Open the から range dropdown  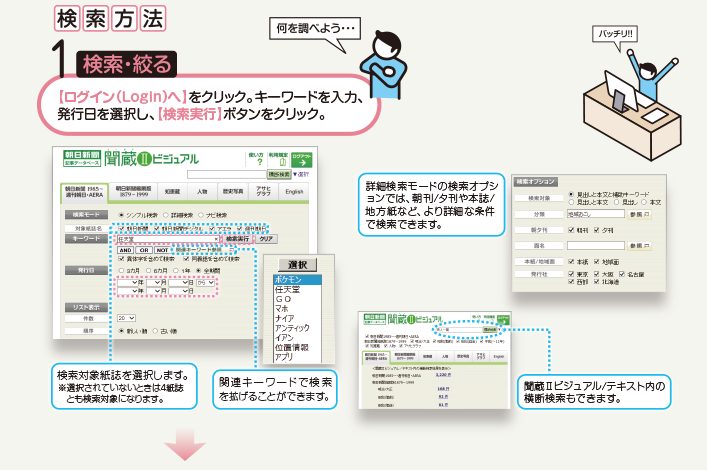(205, 282)
